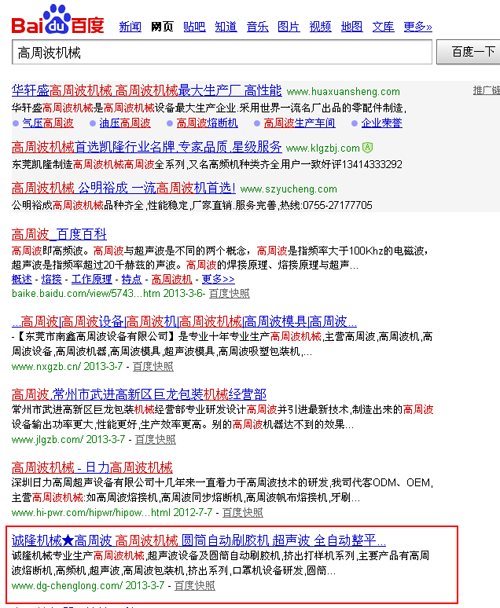Open the 高周波机械 - 日力高周波机械 result
The height and width of the screenshot is (608, 500).
pyautogui.click(x=92, y=467)
